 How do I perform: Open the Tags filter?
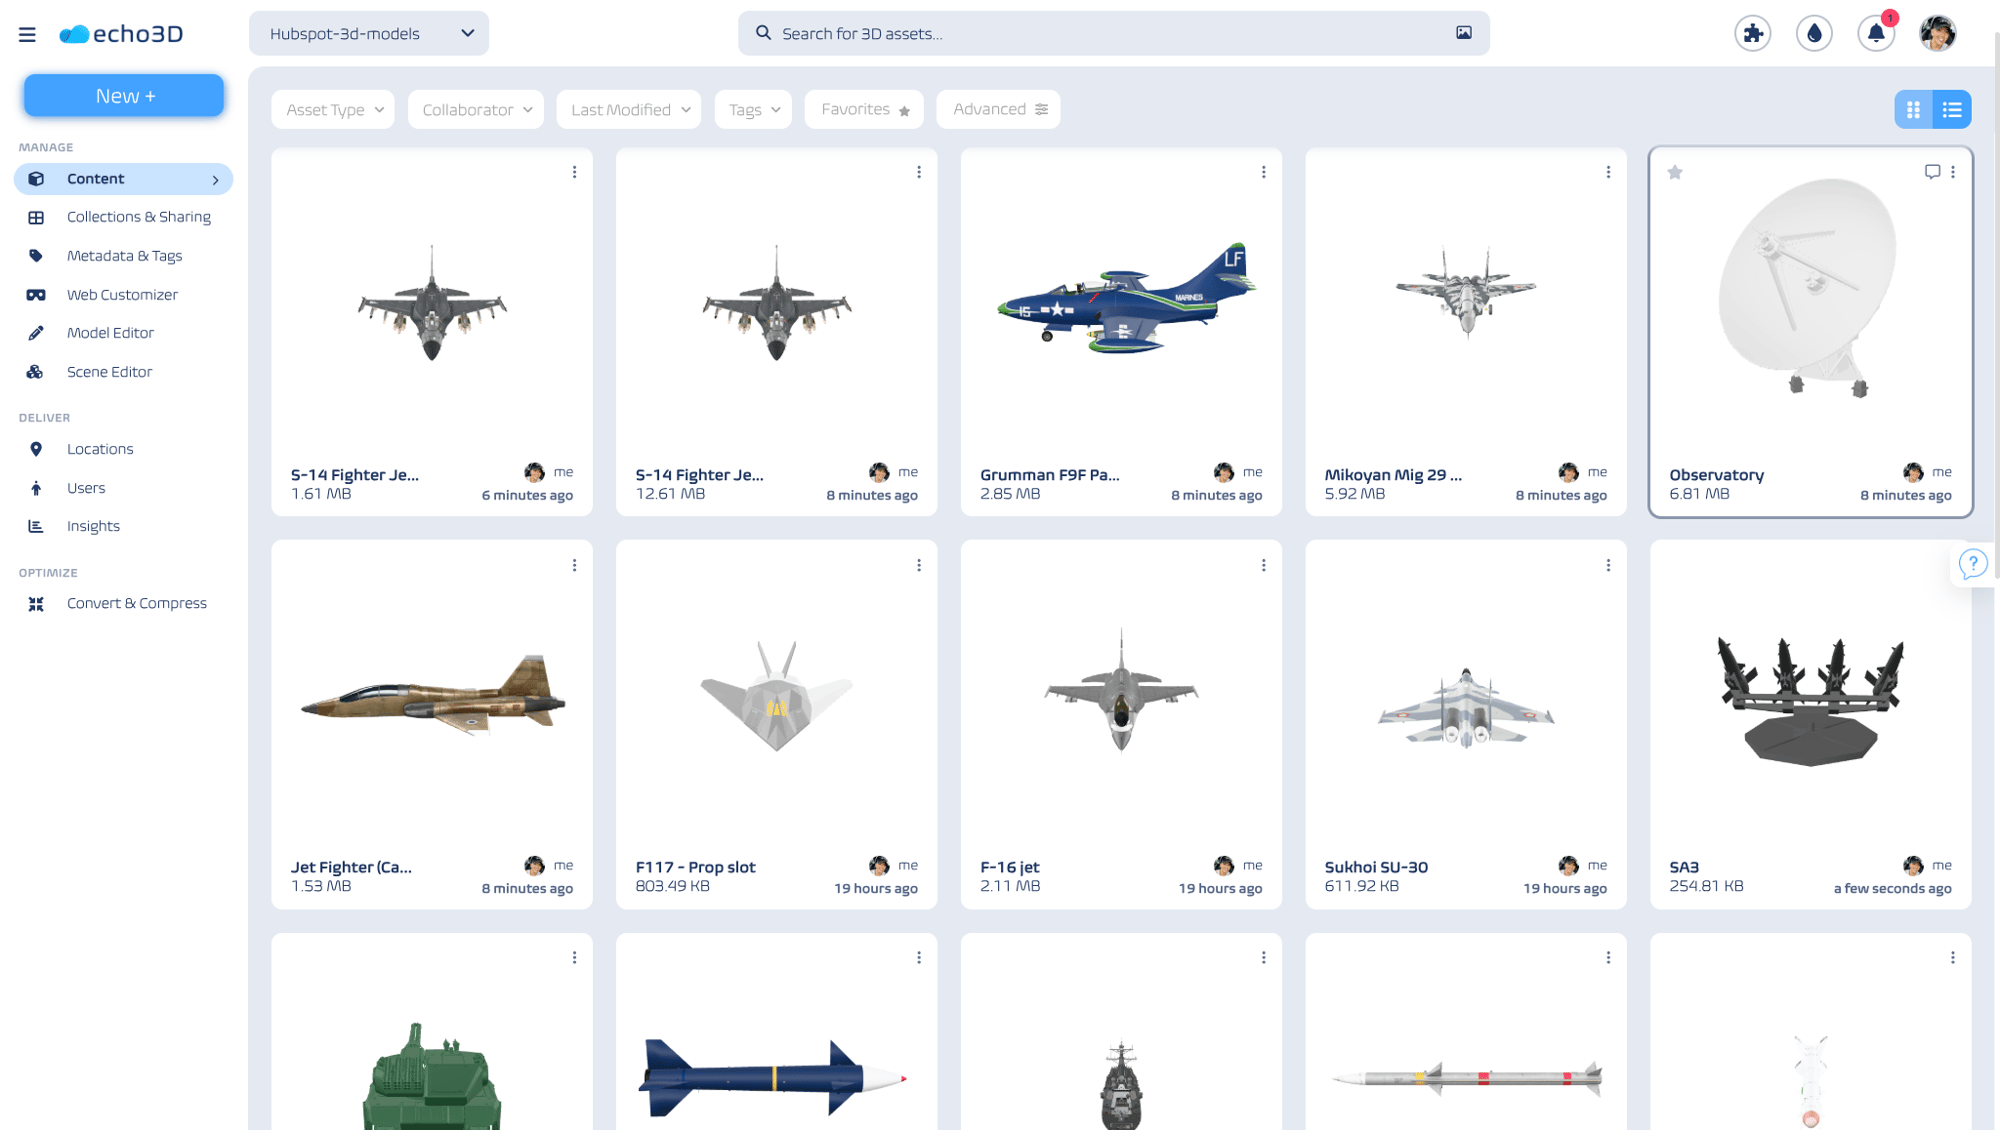pyautogui.click(x=754, y=110)
